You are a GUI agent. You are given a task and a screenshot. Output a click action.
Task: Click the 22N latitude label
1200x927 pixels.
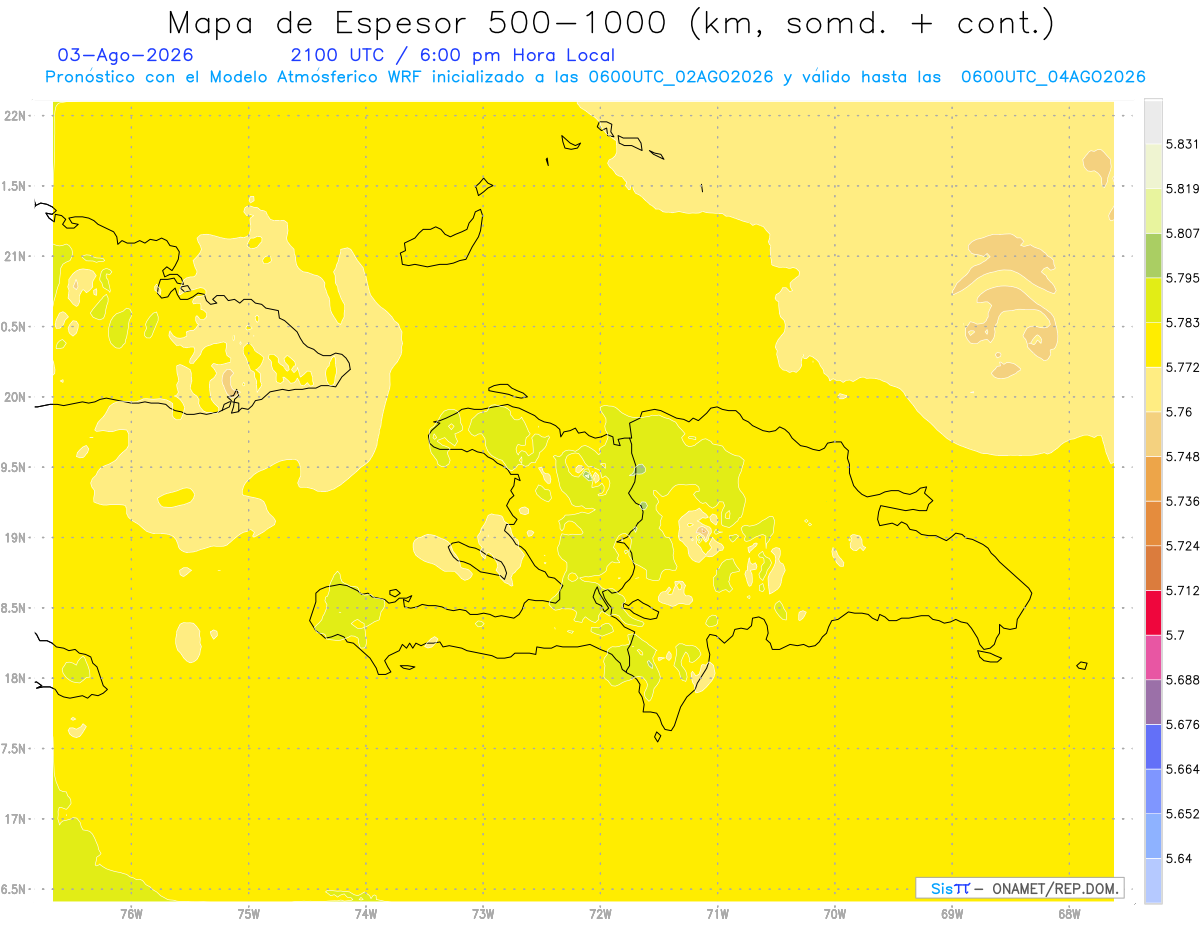coord(14,116)
